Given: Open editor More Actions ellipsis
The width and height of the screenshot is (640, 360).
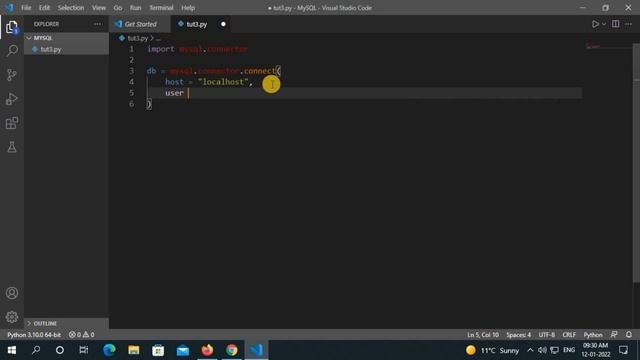Looking at the screenshot, I should [628, 24].
